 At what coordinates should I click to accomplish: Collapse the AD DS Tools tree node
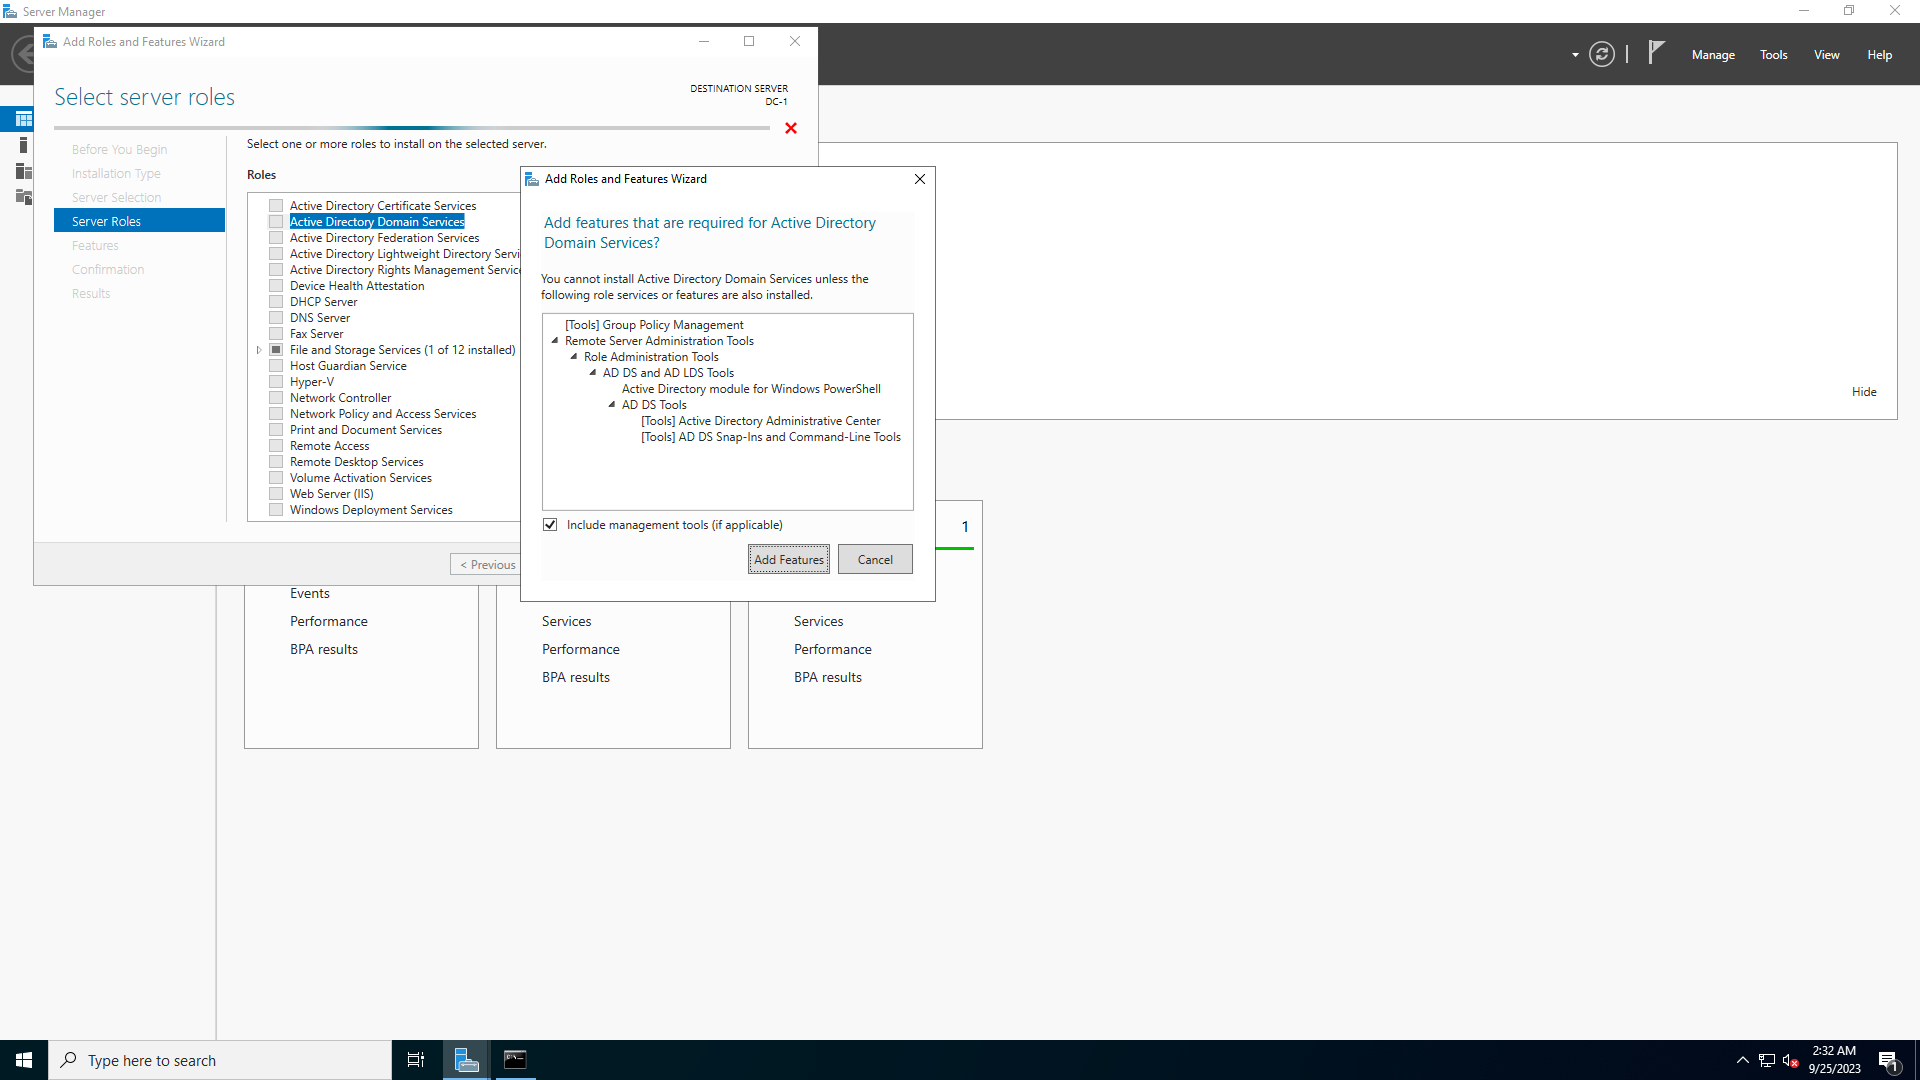pos(612,405)
